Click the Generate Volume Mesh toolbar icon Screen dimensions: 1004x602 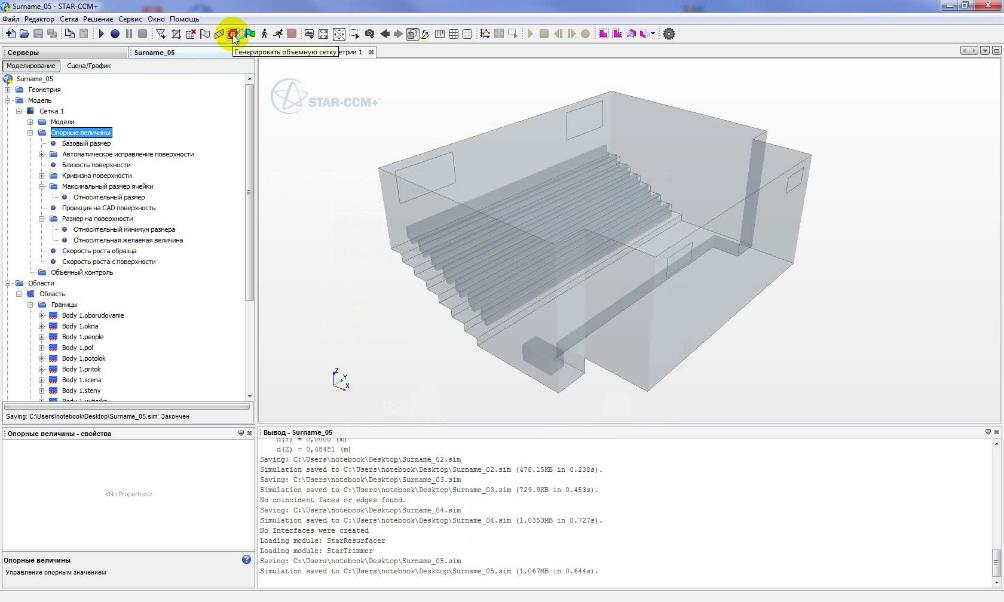[x=232, y=34]
